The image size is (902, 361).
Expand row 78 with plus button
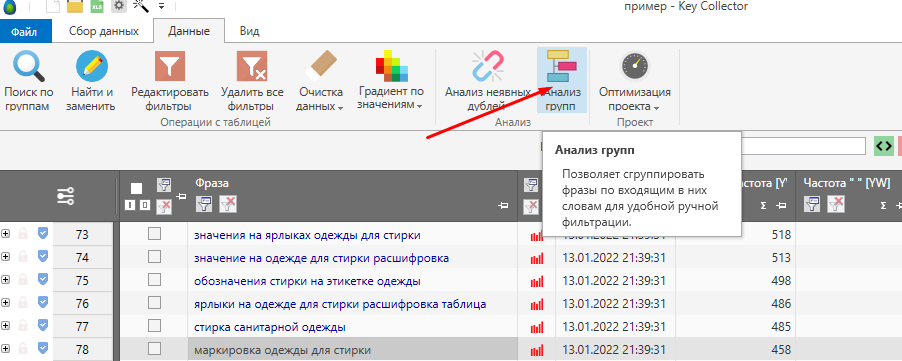click(x=6, y=348)
